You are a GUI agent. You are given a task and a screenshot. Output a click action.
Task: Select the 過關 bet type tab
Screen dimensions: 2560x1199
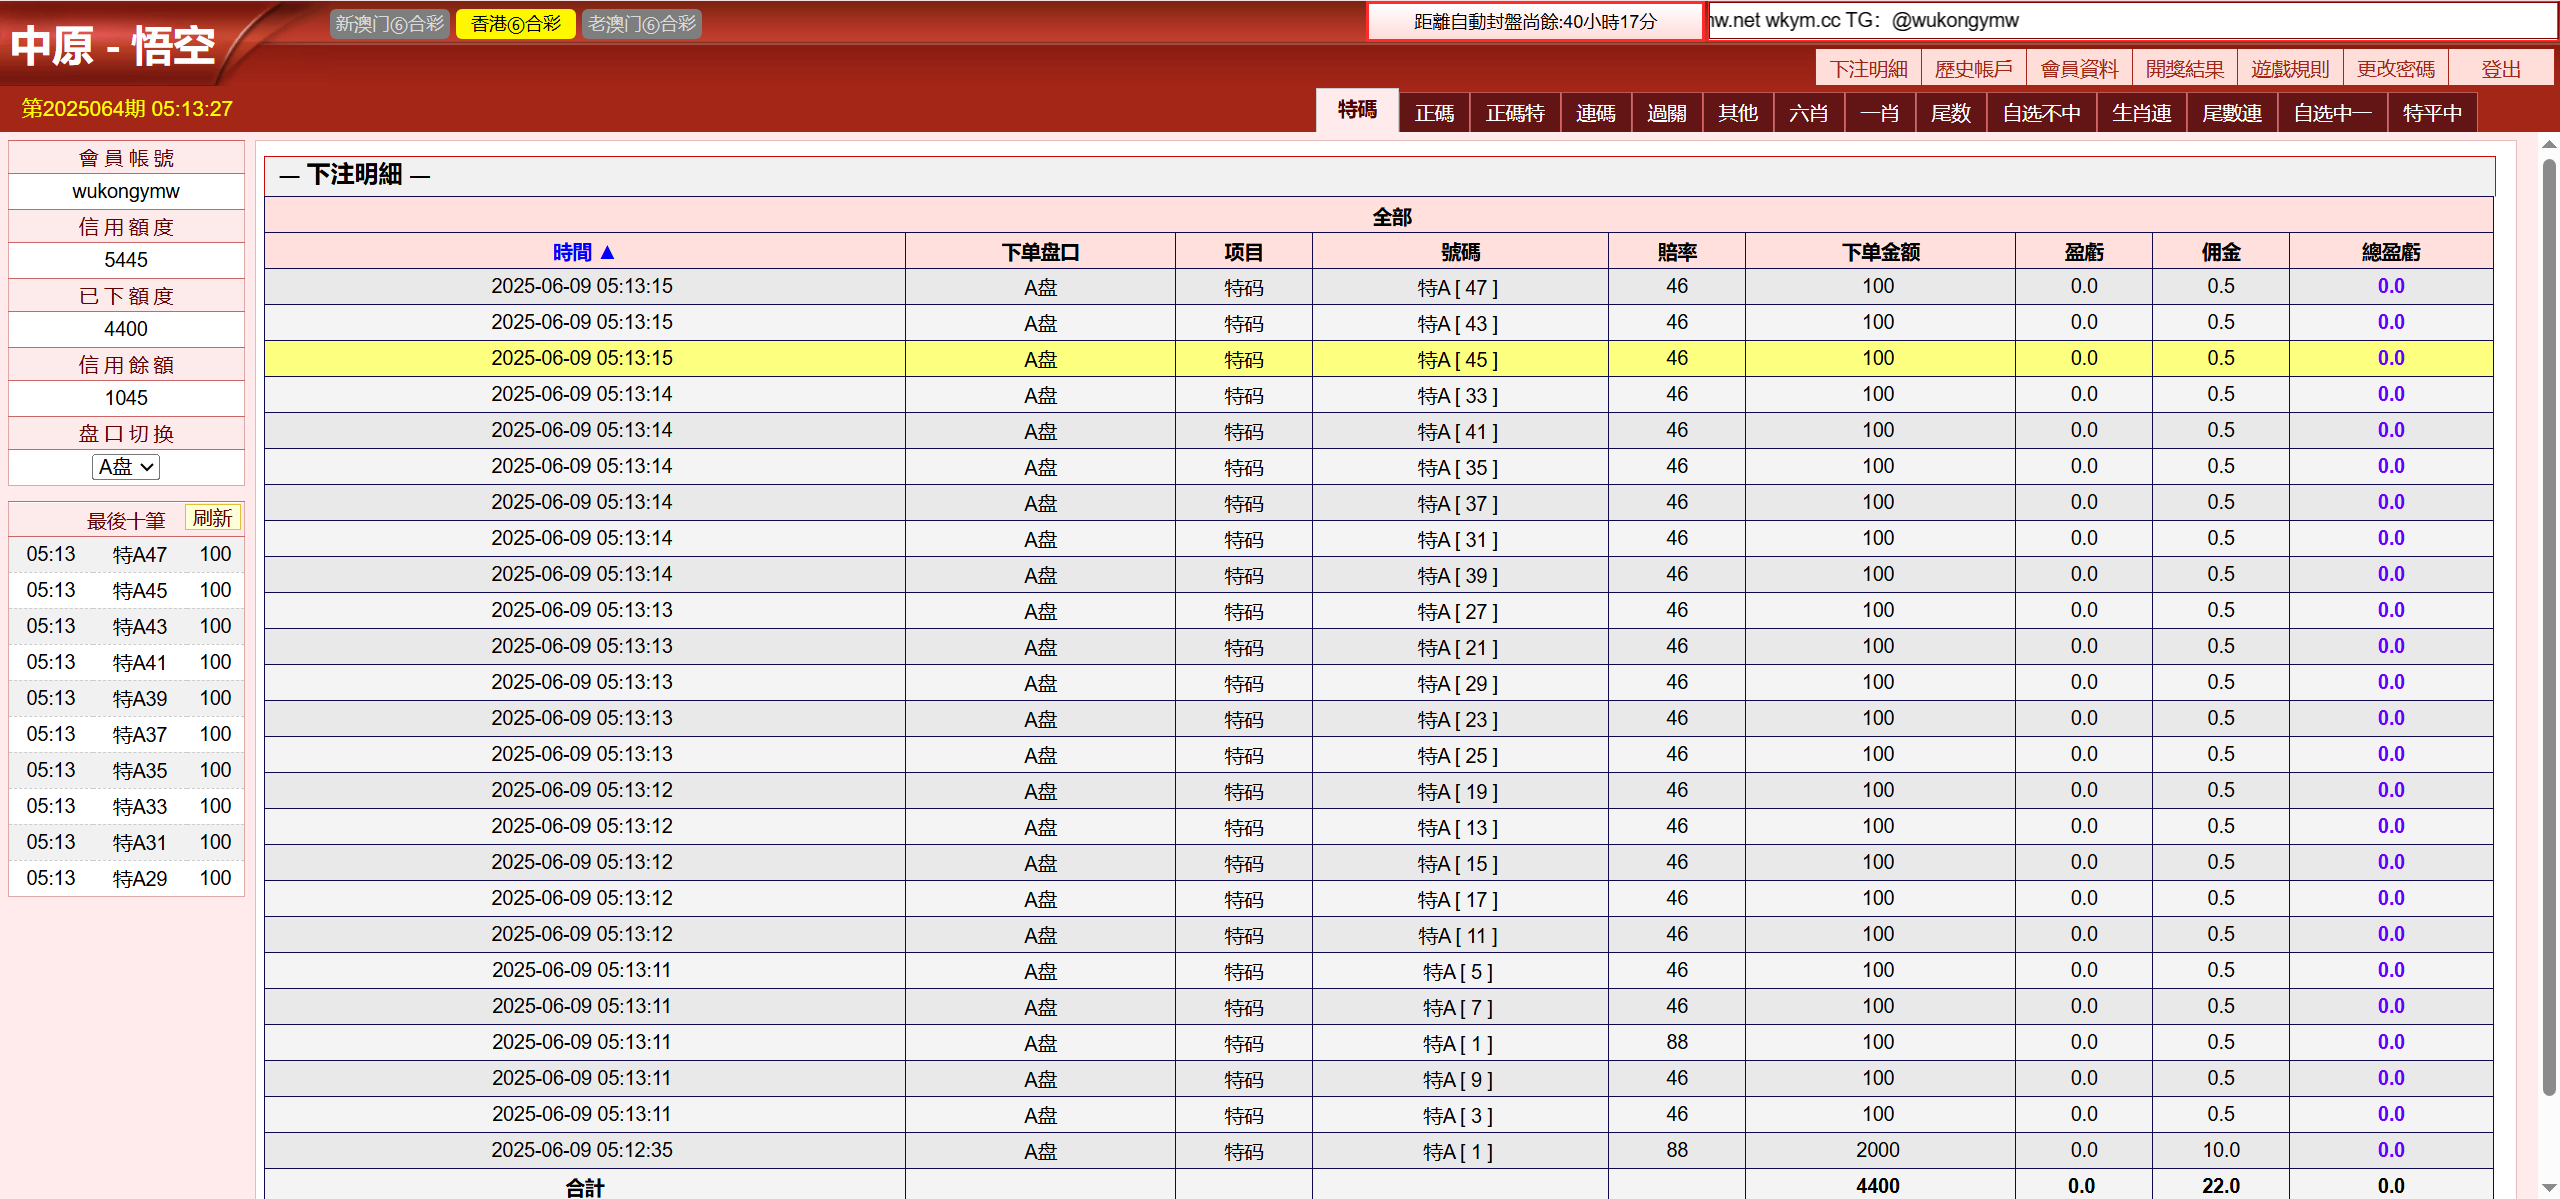(1666, 113)
